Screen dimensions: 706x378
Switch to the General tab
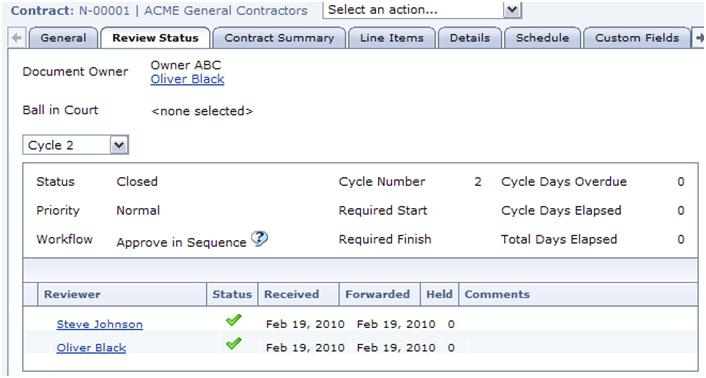coord(63,38)
